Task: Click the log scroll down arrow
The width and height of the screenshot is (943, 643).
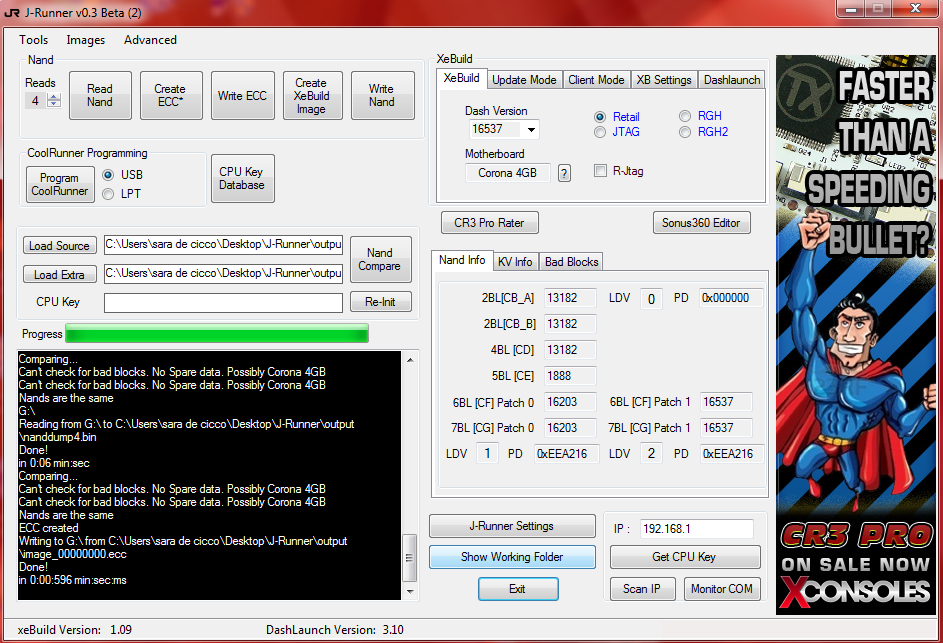Action: 410,592
